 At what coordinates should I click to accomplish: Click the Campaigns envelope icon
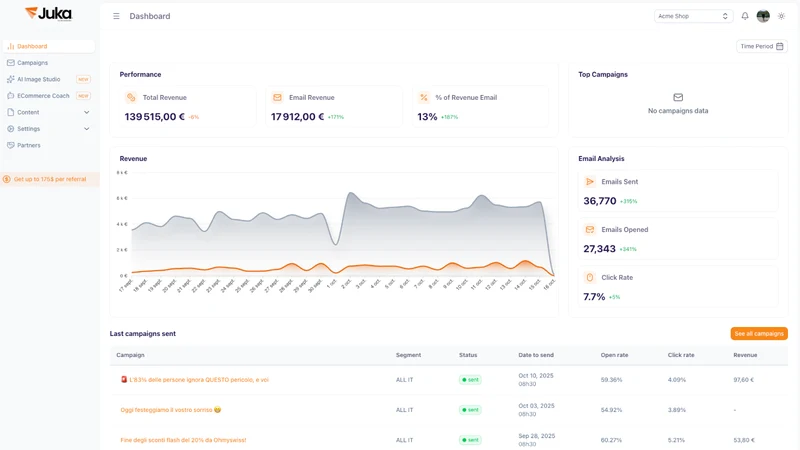(x=11, y=63)
